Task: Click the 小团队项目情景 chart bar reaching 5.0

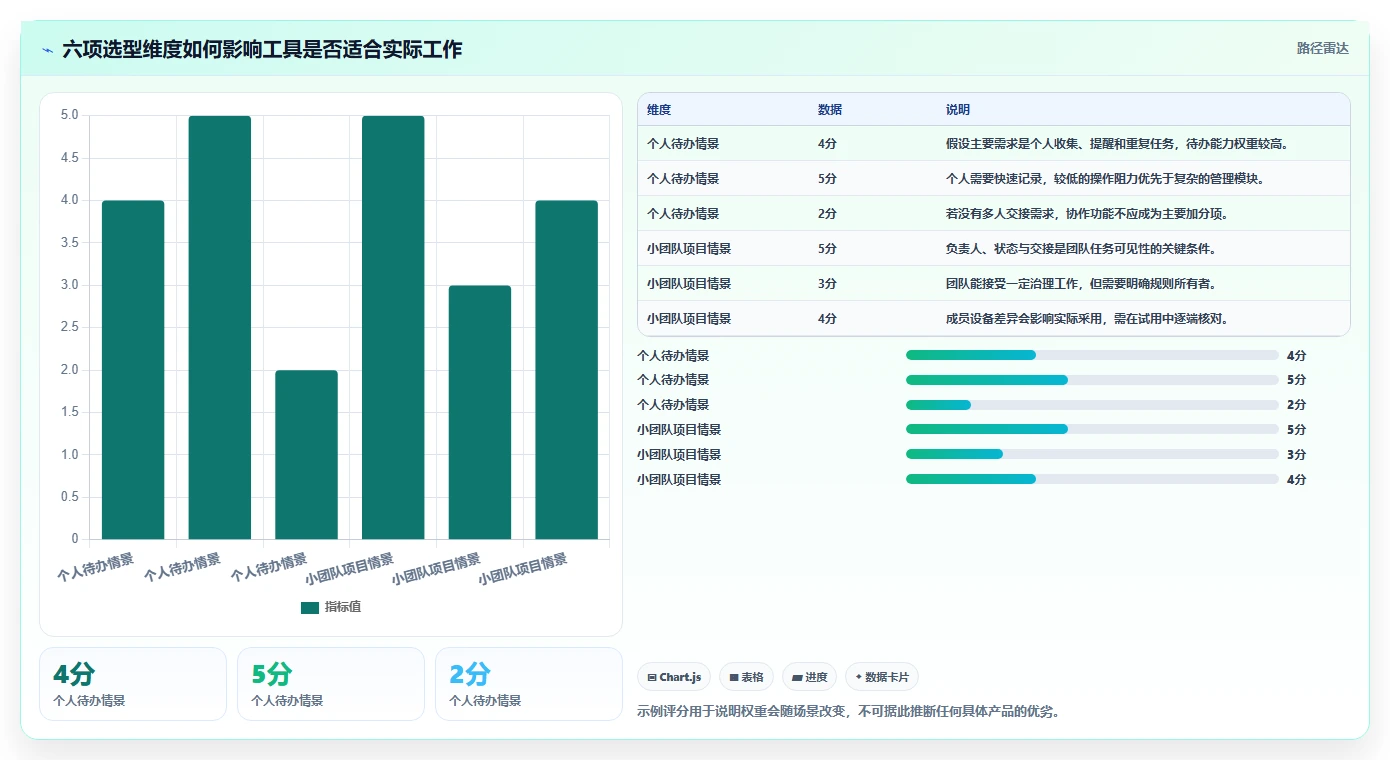Action: (x=393, y=327)
